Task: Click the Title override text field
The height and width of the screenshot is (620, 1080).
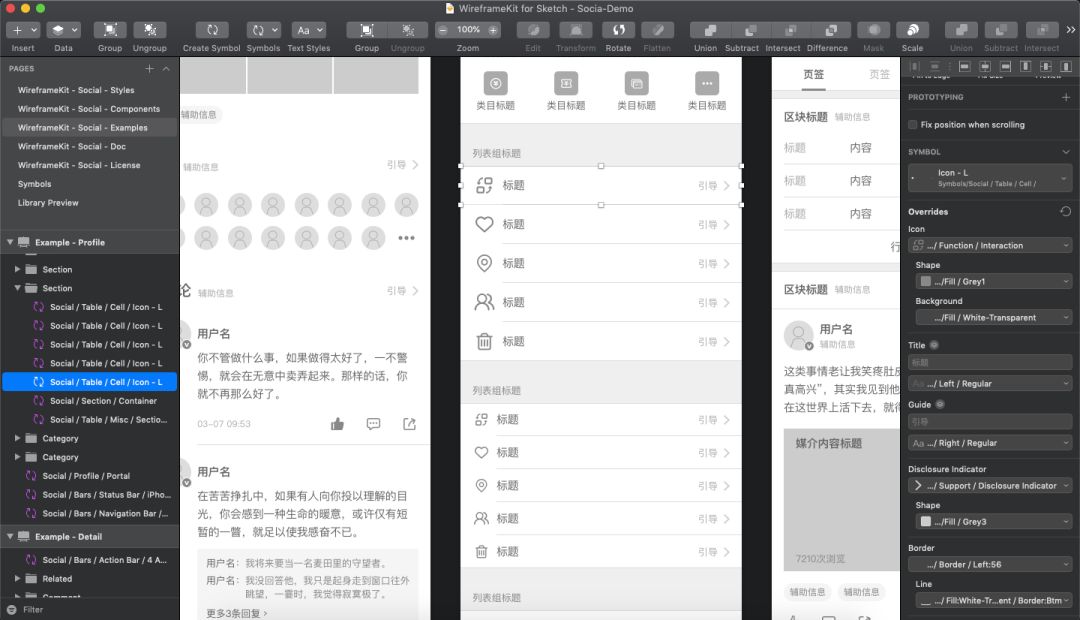Action: [x=990, y=363]
